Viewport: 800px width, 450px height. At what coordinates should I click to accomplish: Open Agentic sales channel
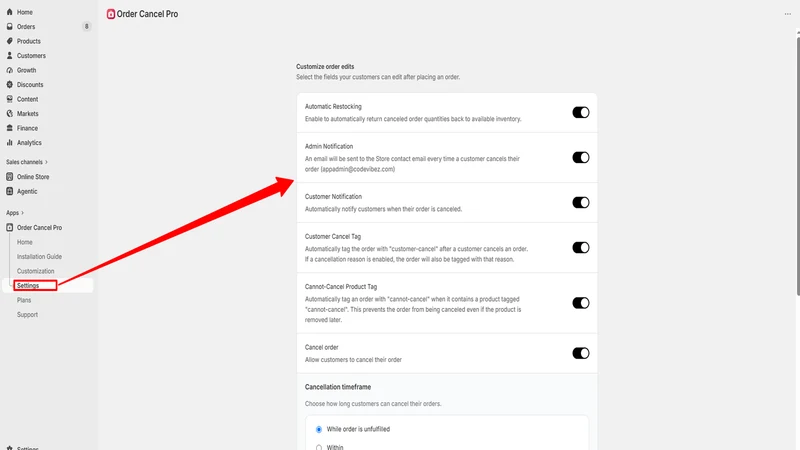click(x=27, y=191)
